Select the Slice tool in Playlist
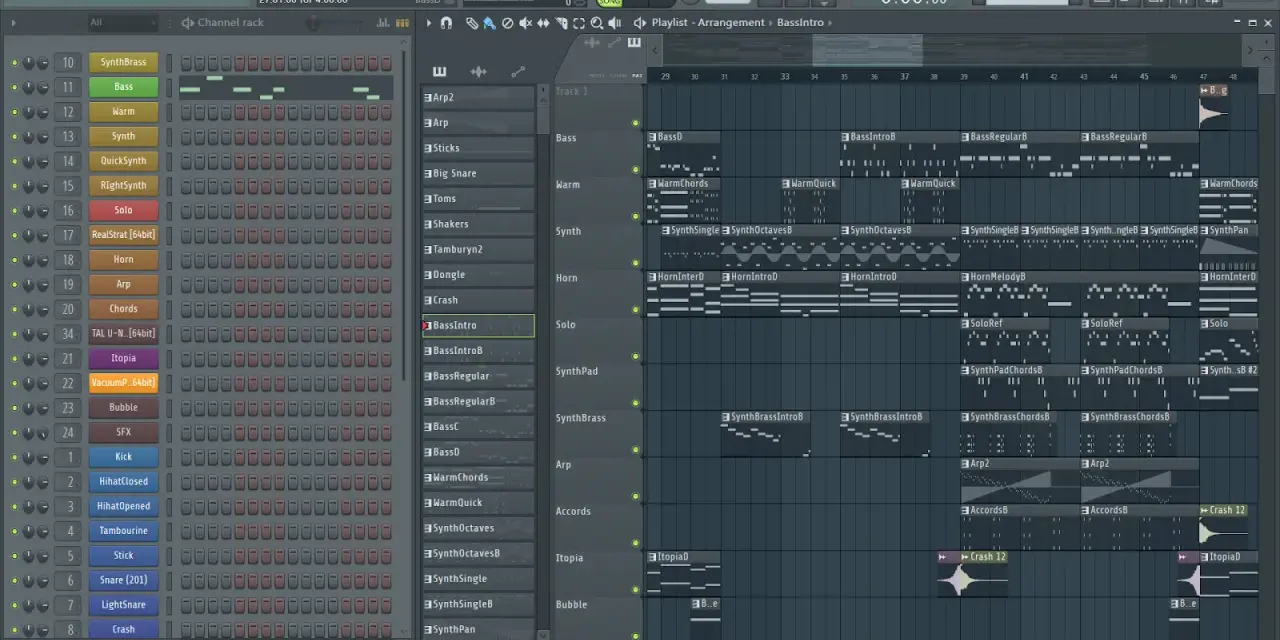1280x640 pixels. tap(561, 22)
